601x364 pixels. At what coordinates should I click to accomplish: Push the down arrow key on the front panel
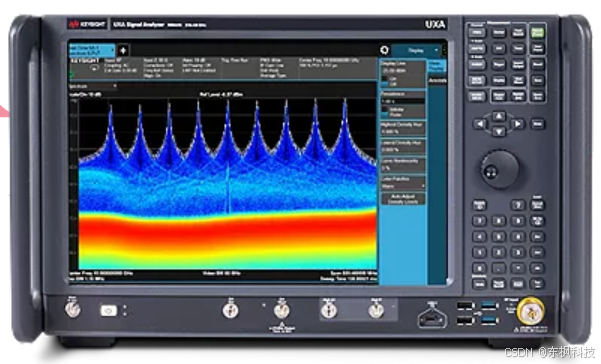click(498, 132)
